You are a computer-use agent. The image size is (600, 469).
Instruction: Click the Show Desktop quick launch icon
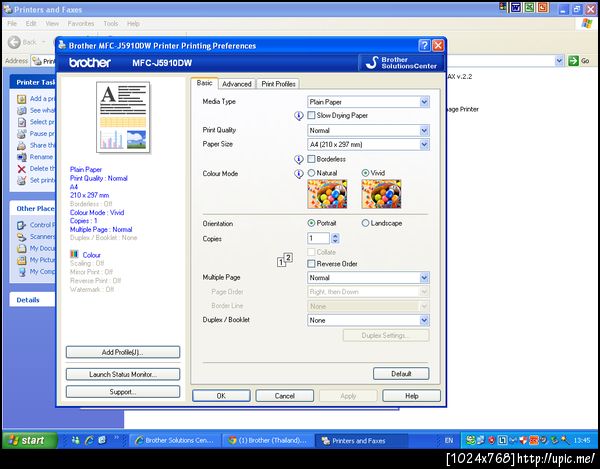click(x=102, y=440)
